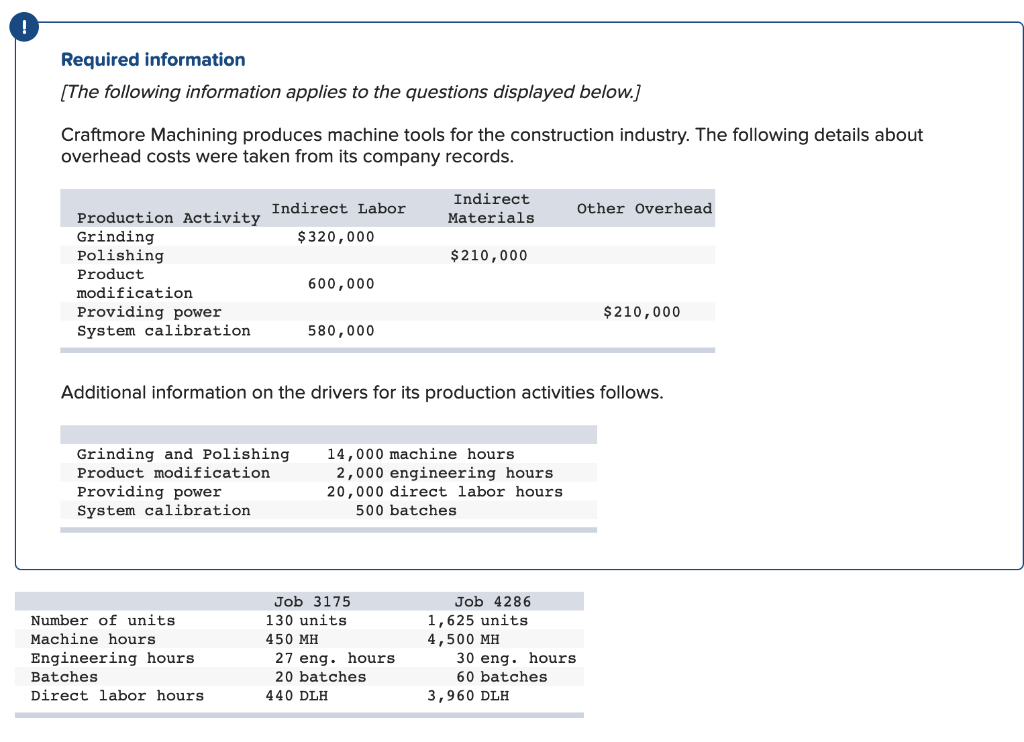This screenshot has height=742, width=1024.
Task: Click '450 MH' machine hours value
Action: point(292,639)
